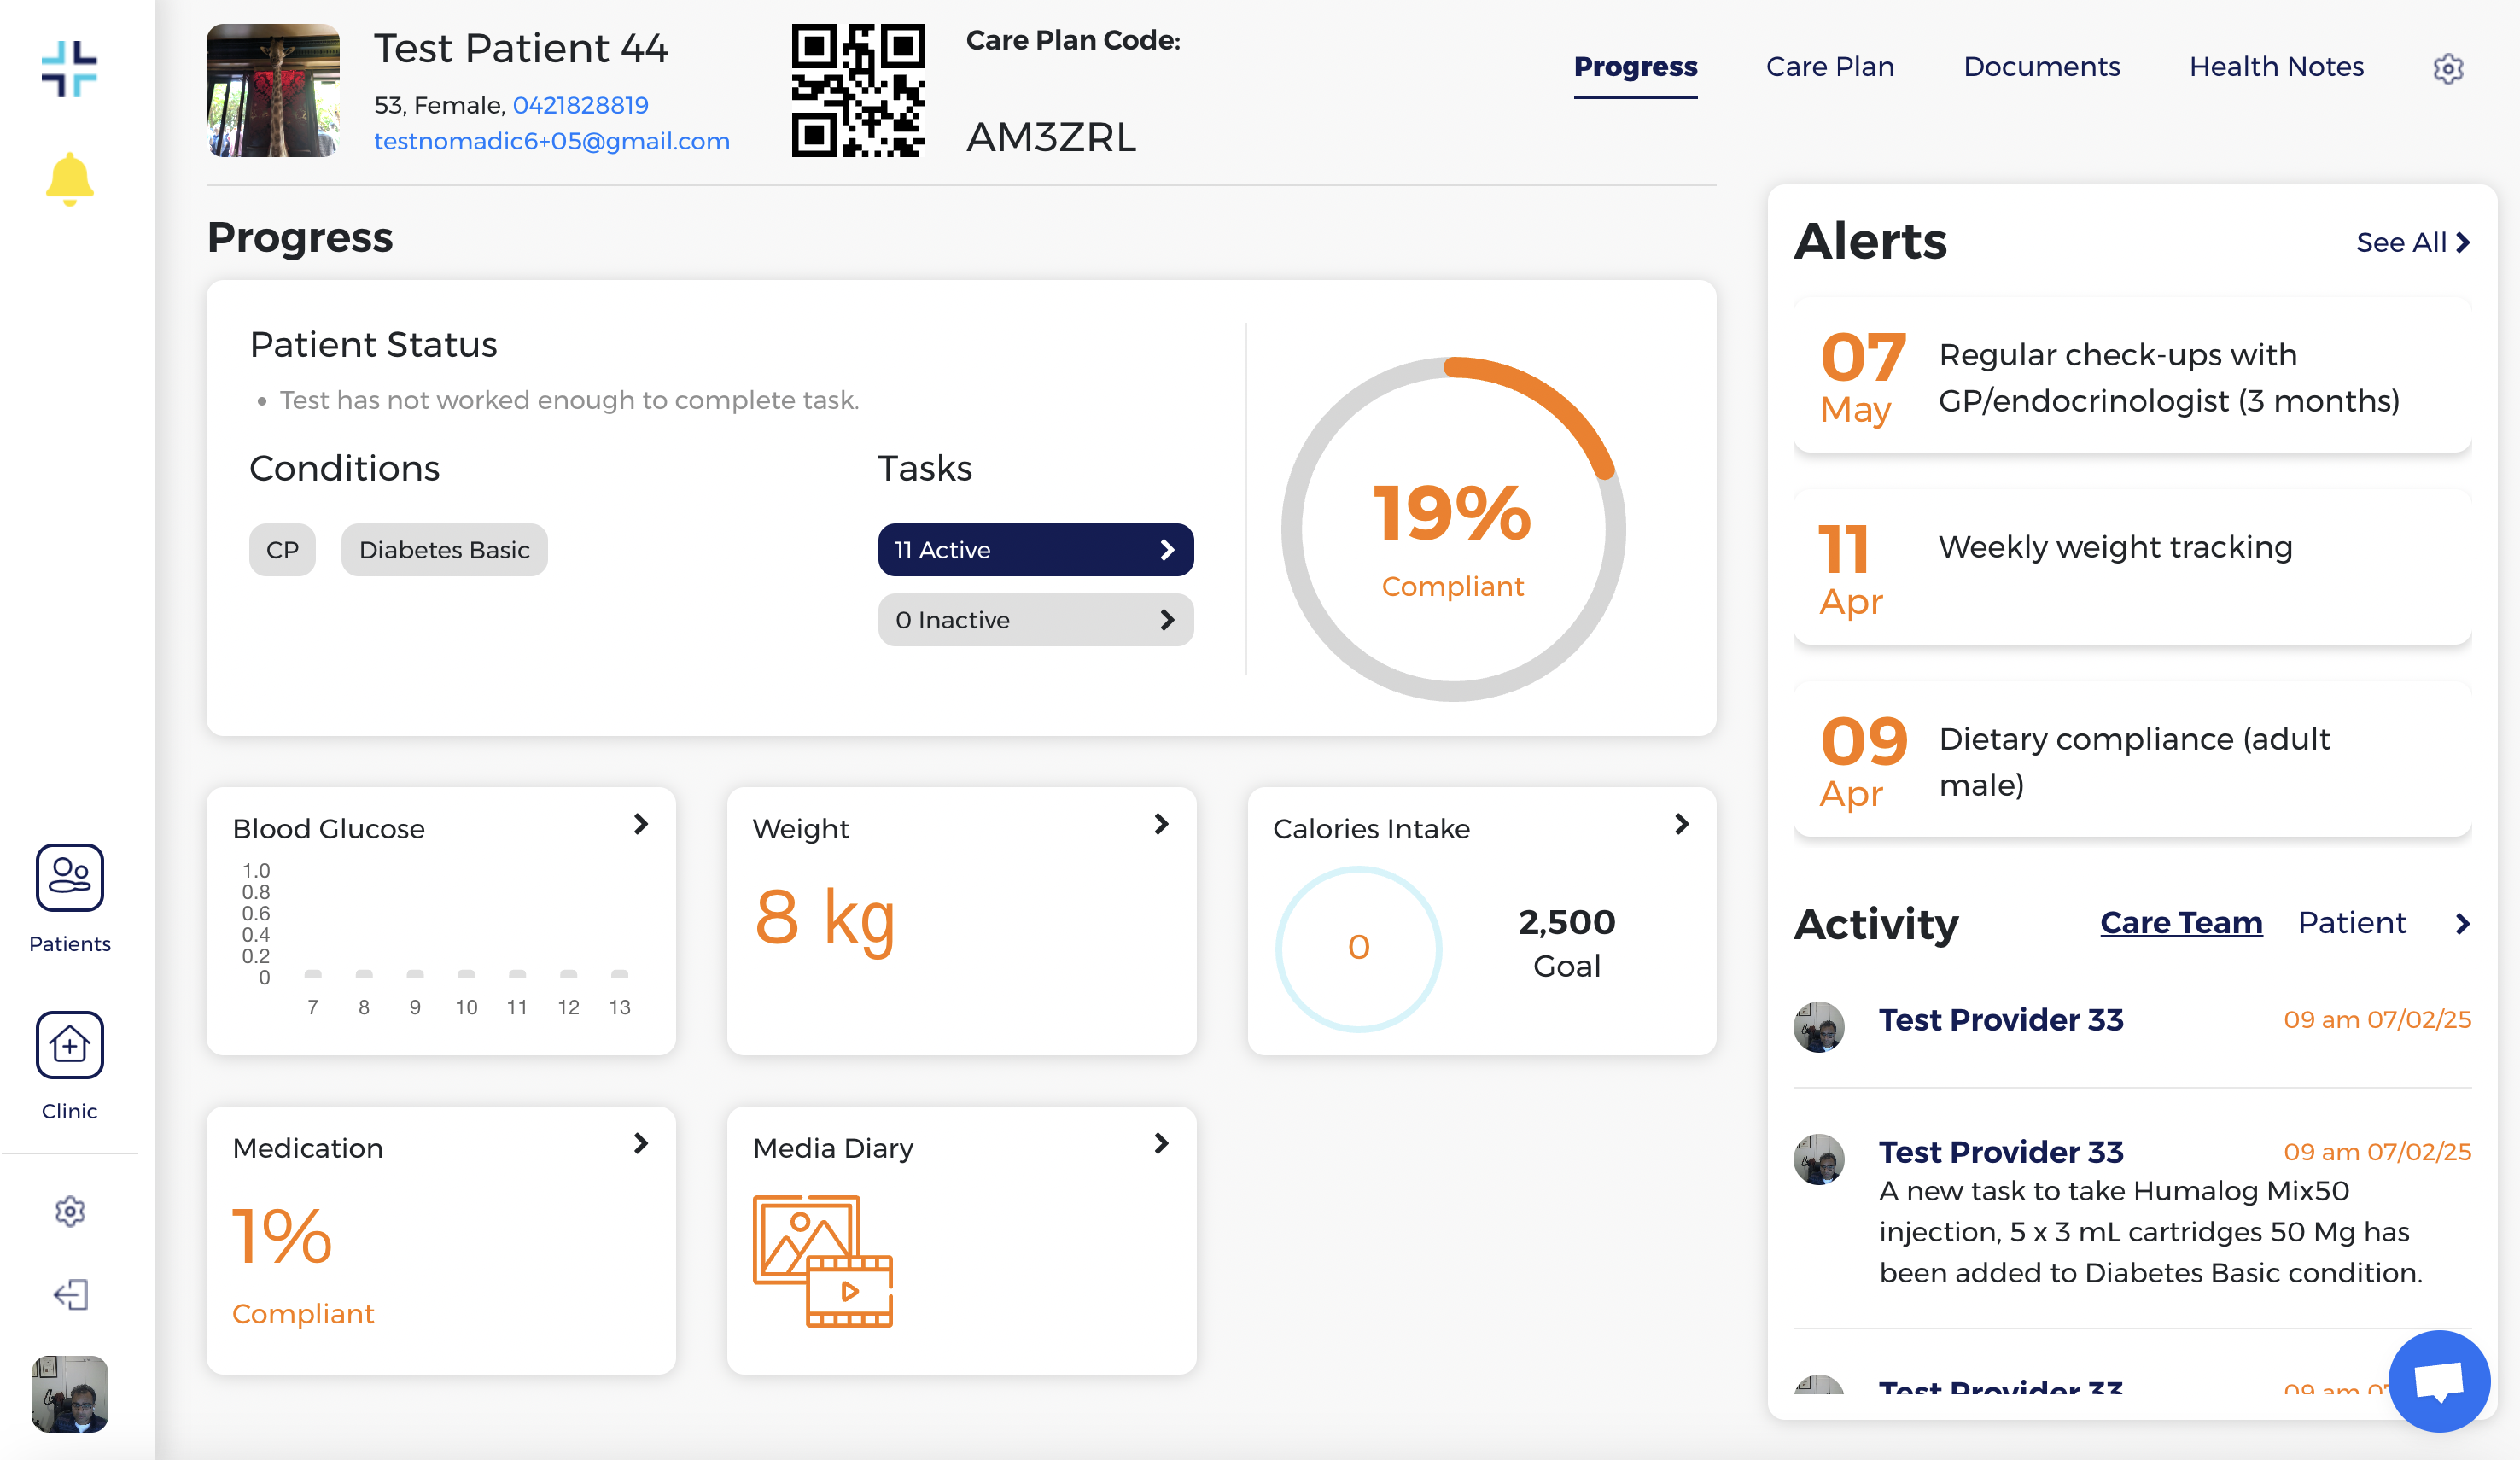Click the QR code image
2520x1460 pixels.
click(858, 90)
